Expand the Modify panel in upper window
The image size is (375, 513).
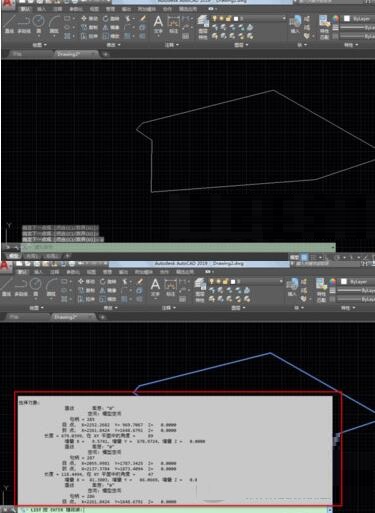click(x=113, y=45)
